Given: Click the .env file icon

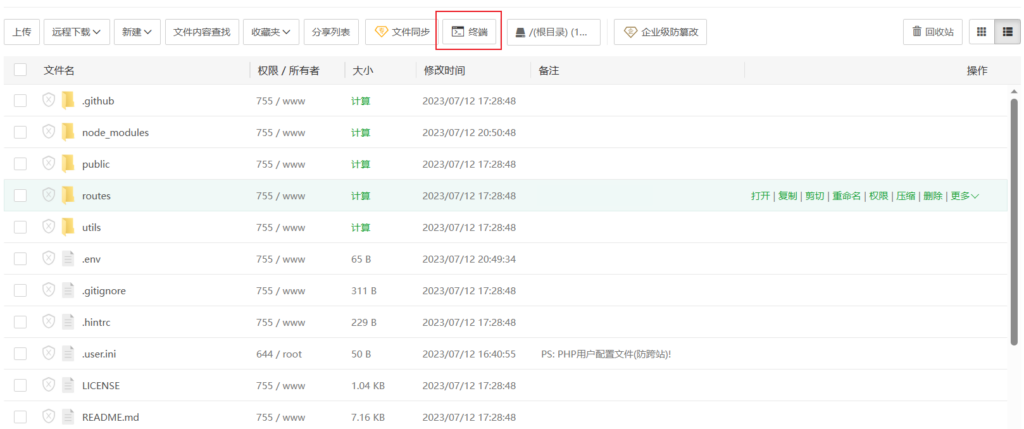Looking at the screenshot, I should (68, 259).
